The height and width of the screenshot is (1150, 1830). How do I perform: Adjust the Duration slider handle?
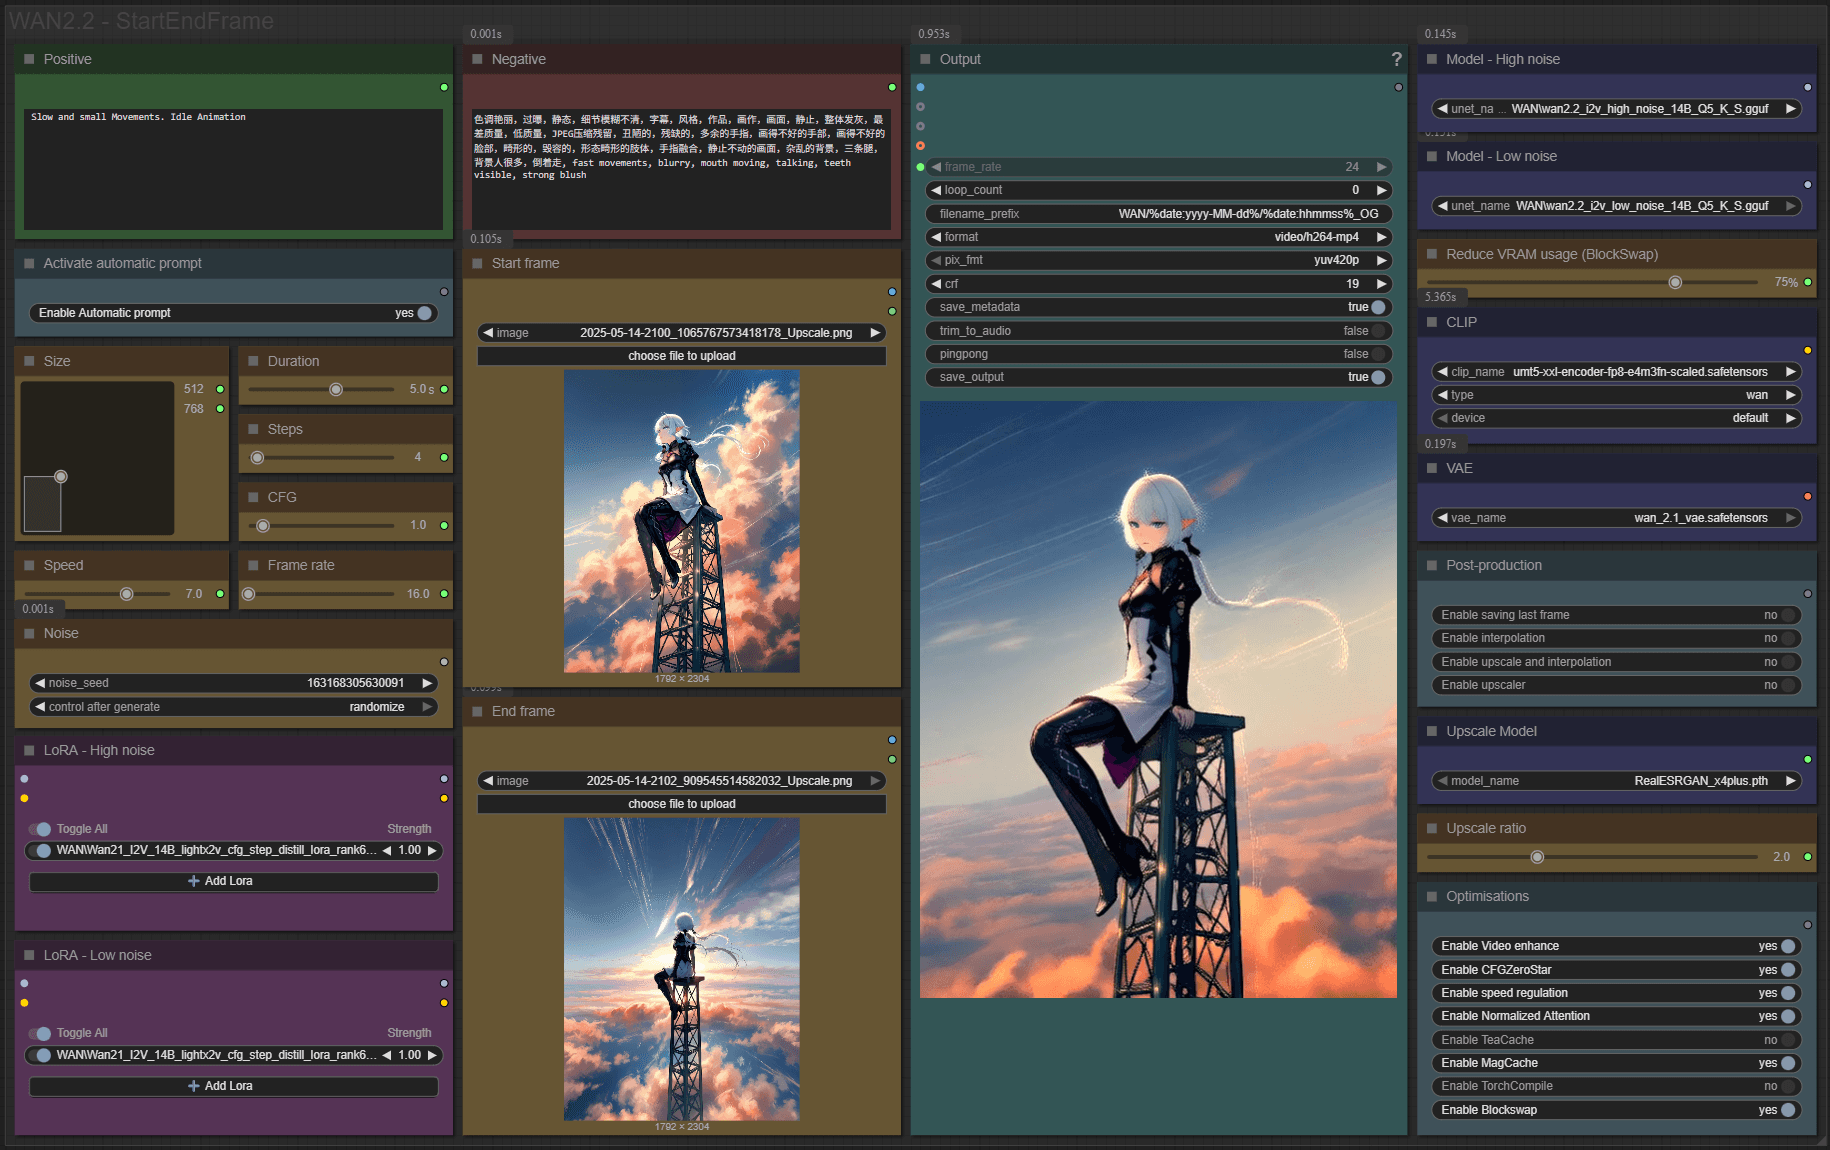click(336, 389)
